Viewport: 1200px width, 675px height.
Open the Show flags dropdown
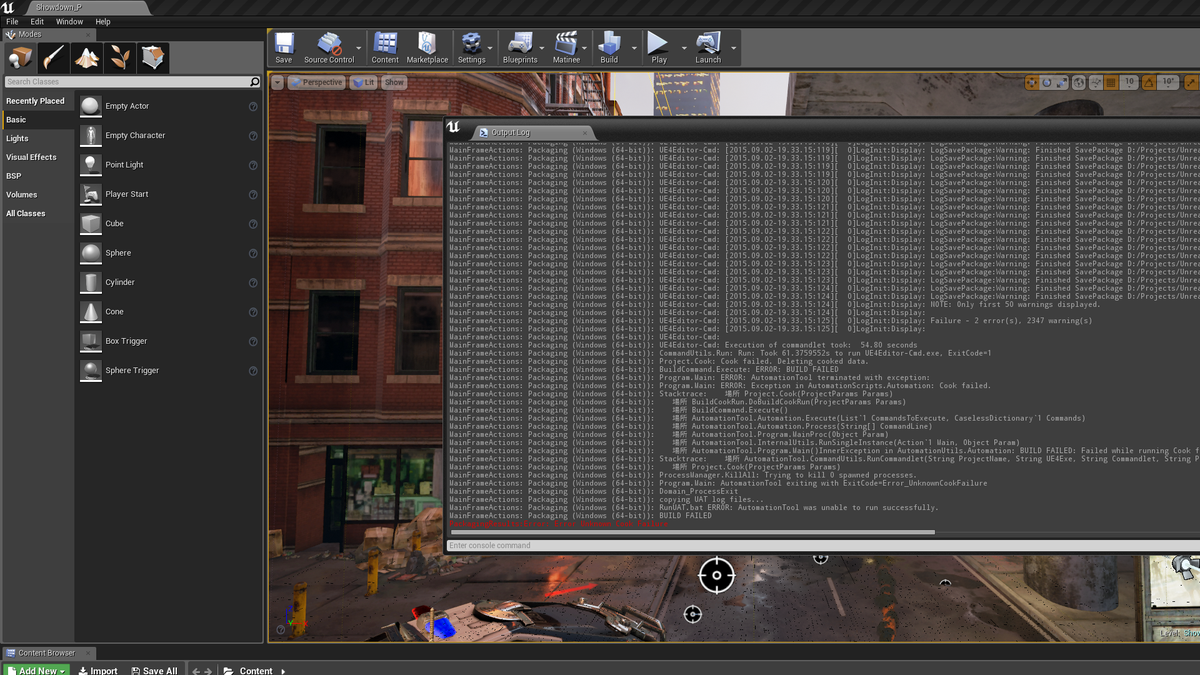point(395,82)
